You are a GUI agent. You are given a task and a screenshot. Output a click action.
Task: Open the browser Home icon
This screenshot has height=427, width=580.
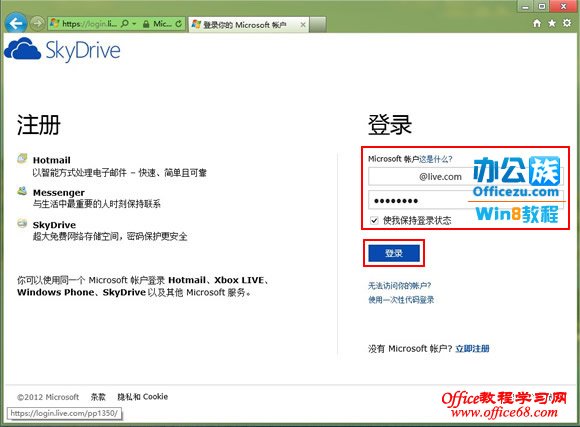point(537,23)
